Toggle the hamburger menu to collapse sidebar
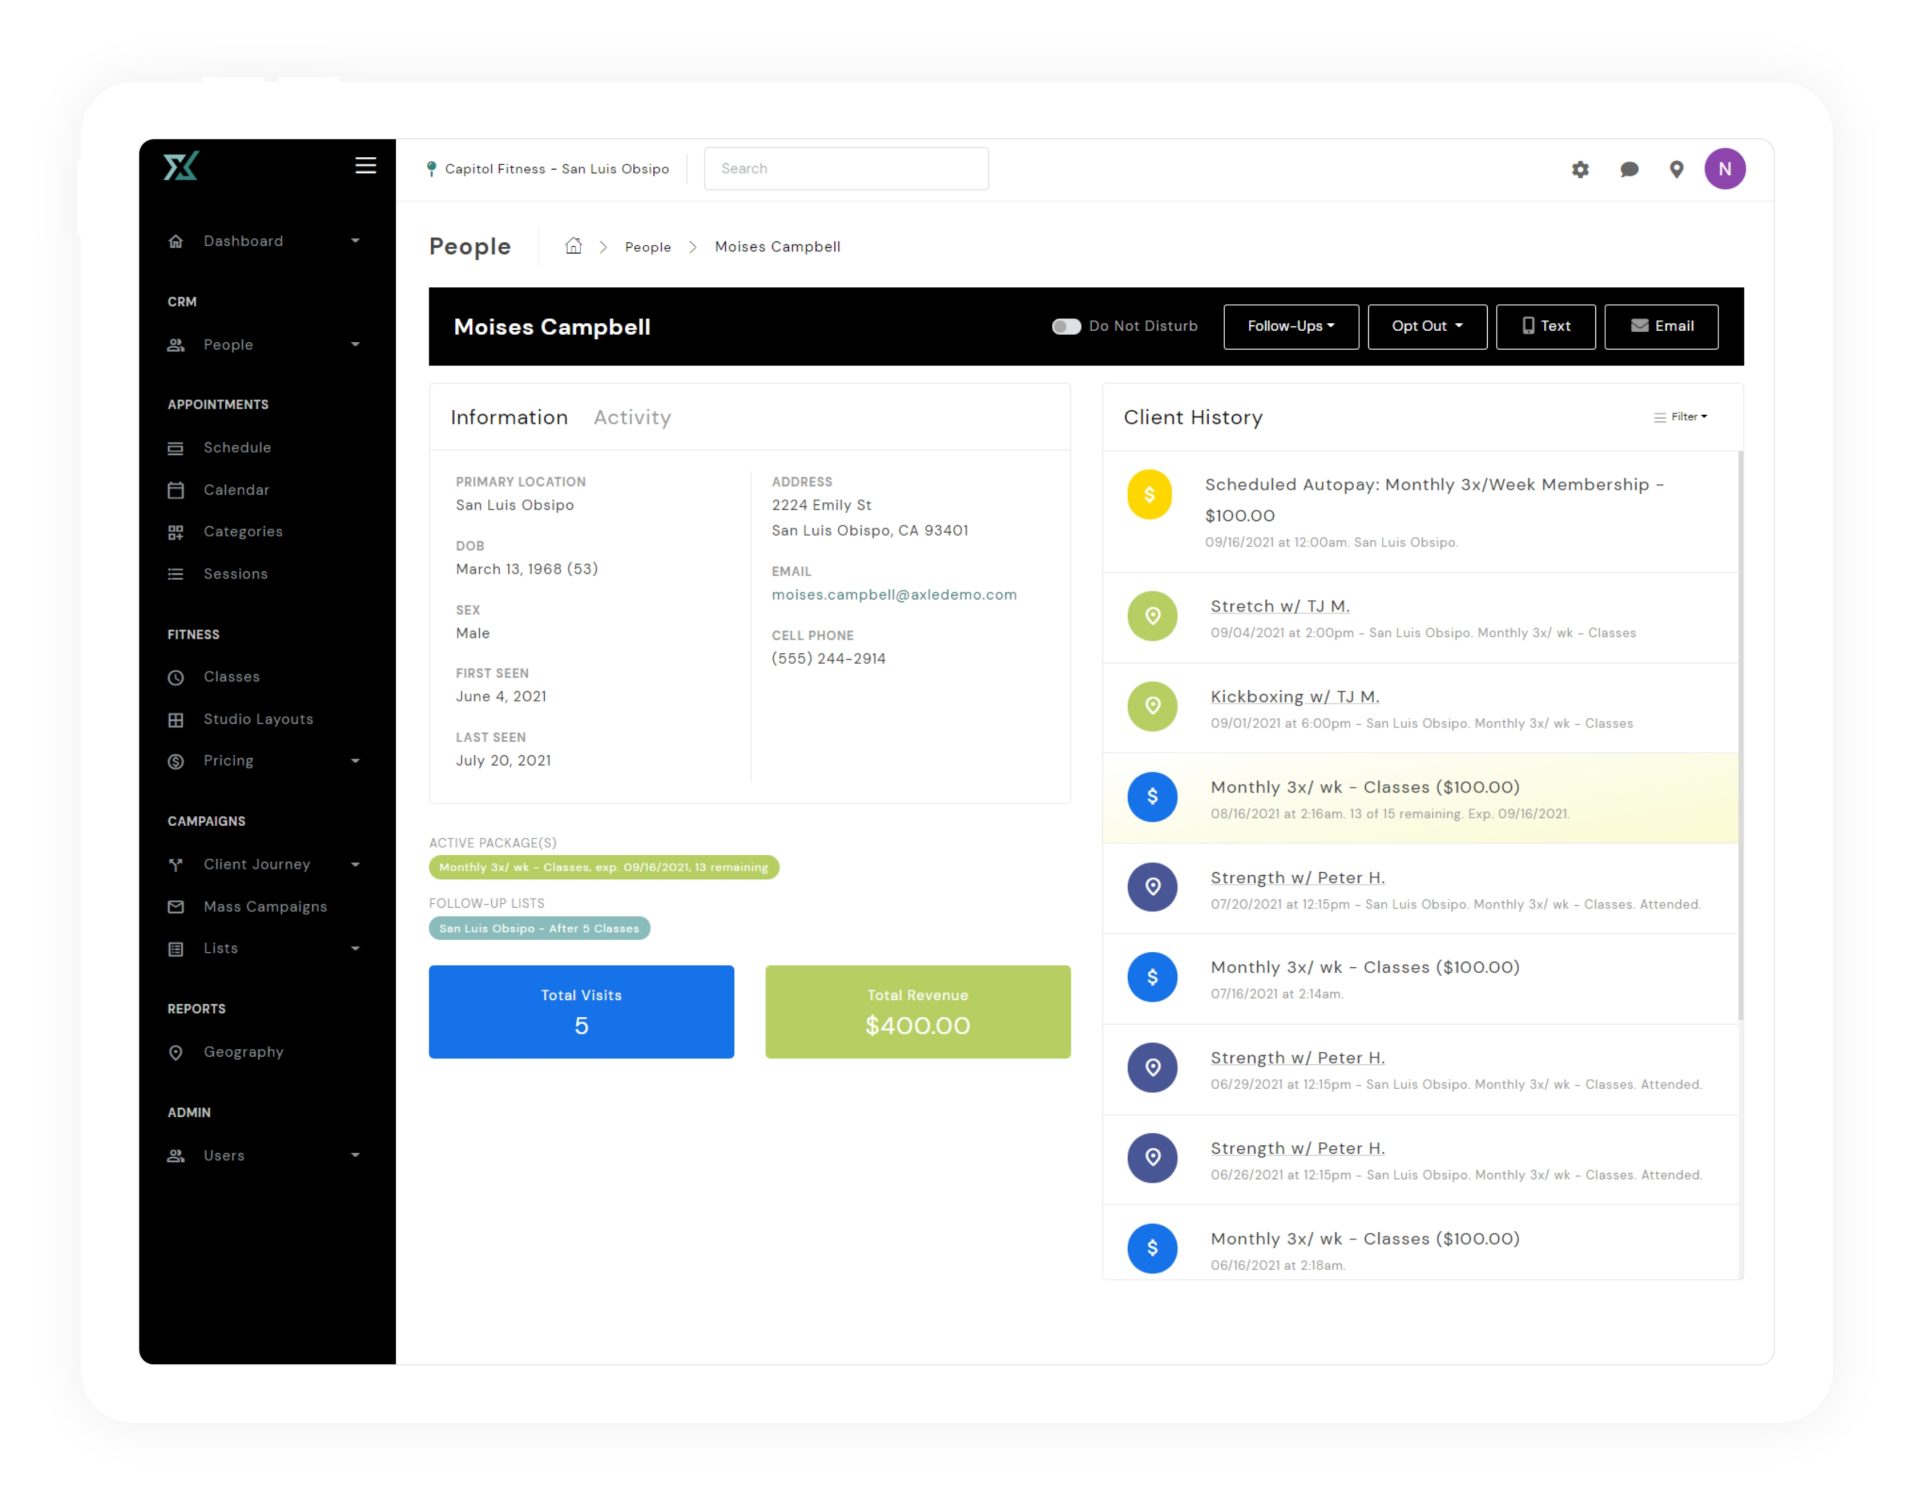Viewport: 1910px width, 1500px height. (x=365, y=166)
